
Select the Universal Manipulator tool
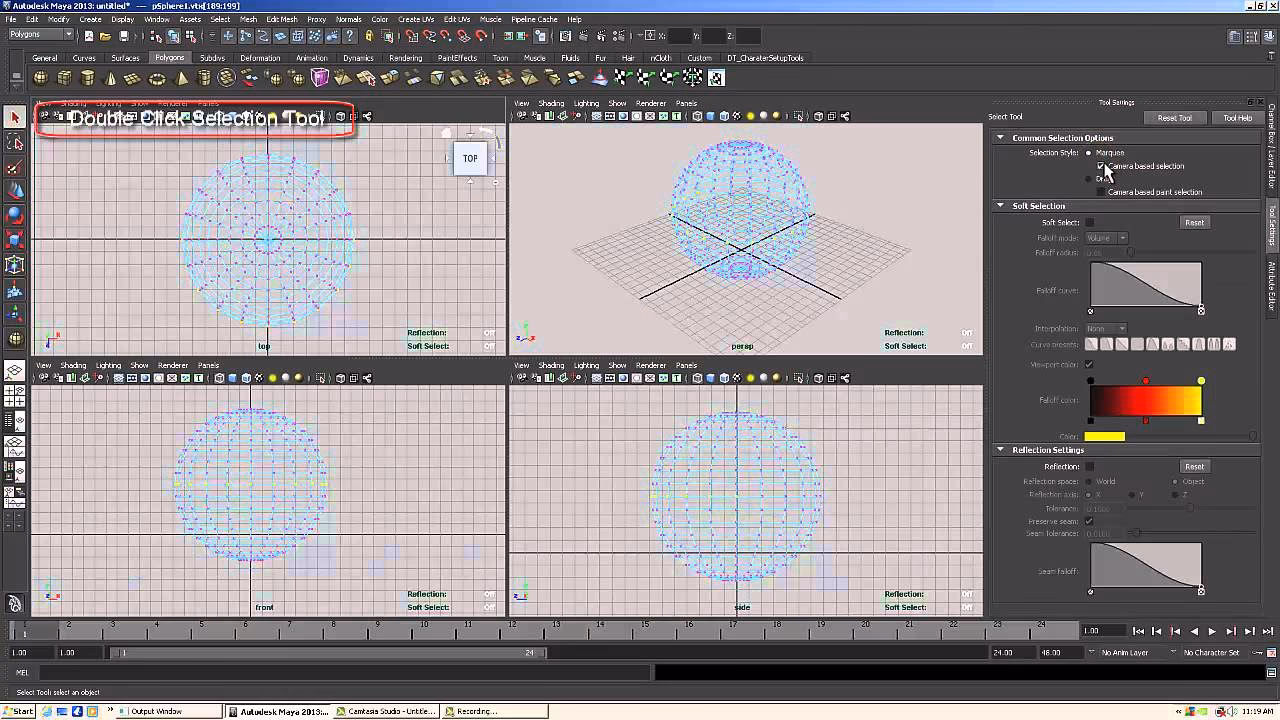click(x=14, y=265)
